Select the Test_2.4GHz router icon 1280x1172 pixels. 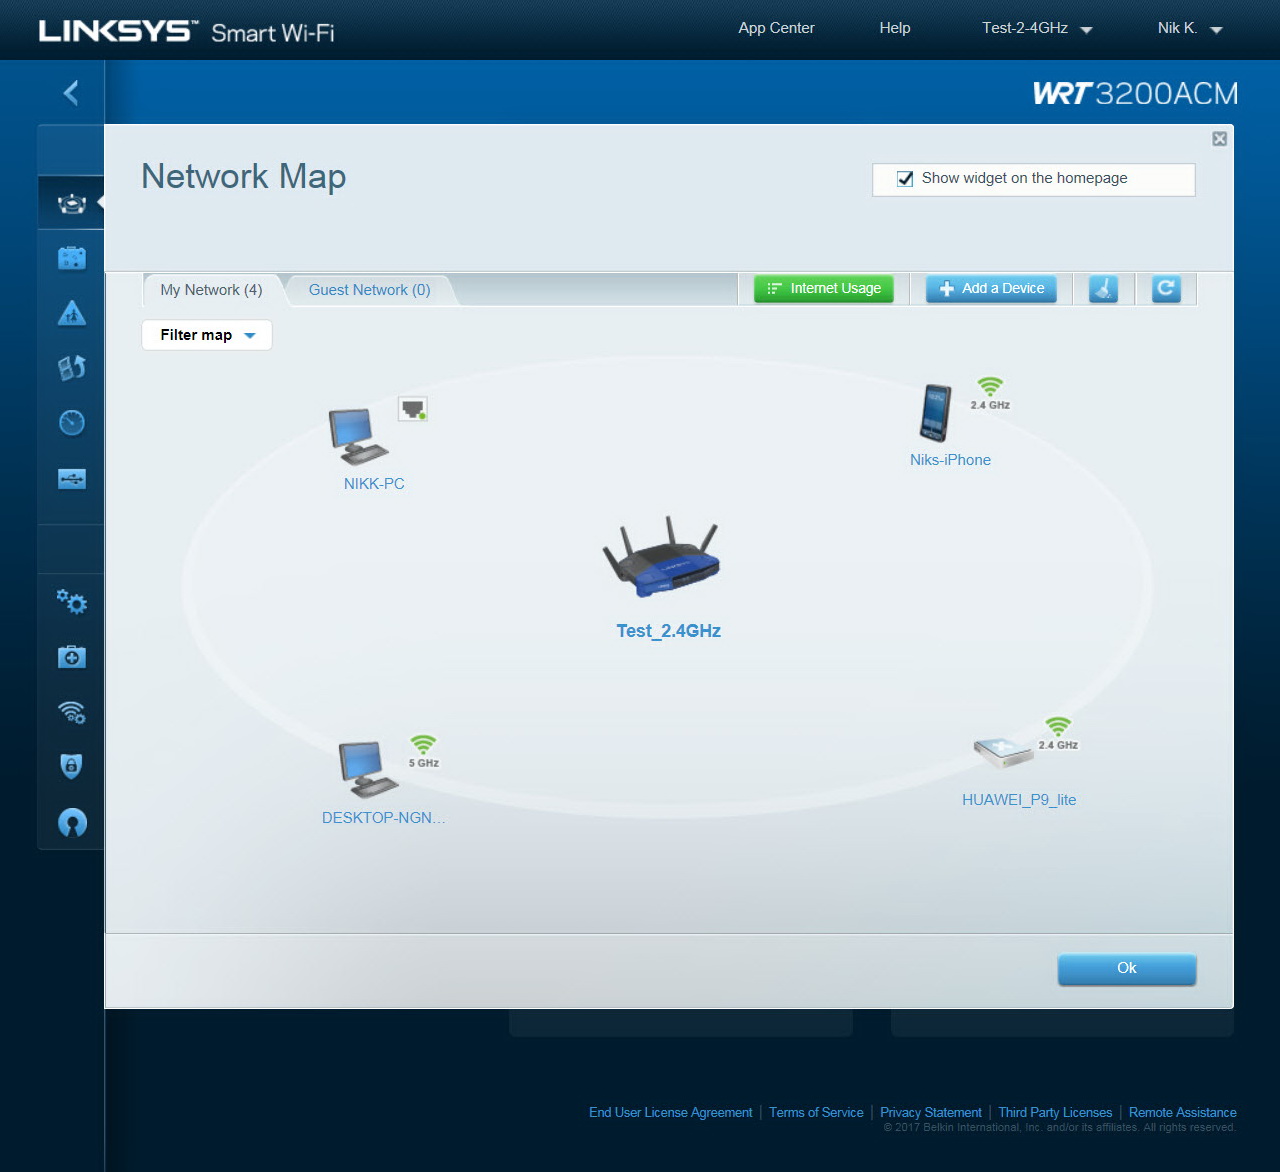coord(662,558)
